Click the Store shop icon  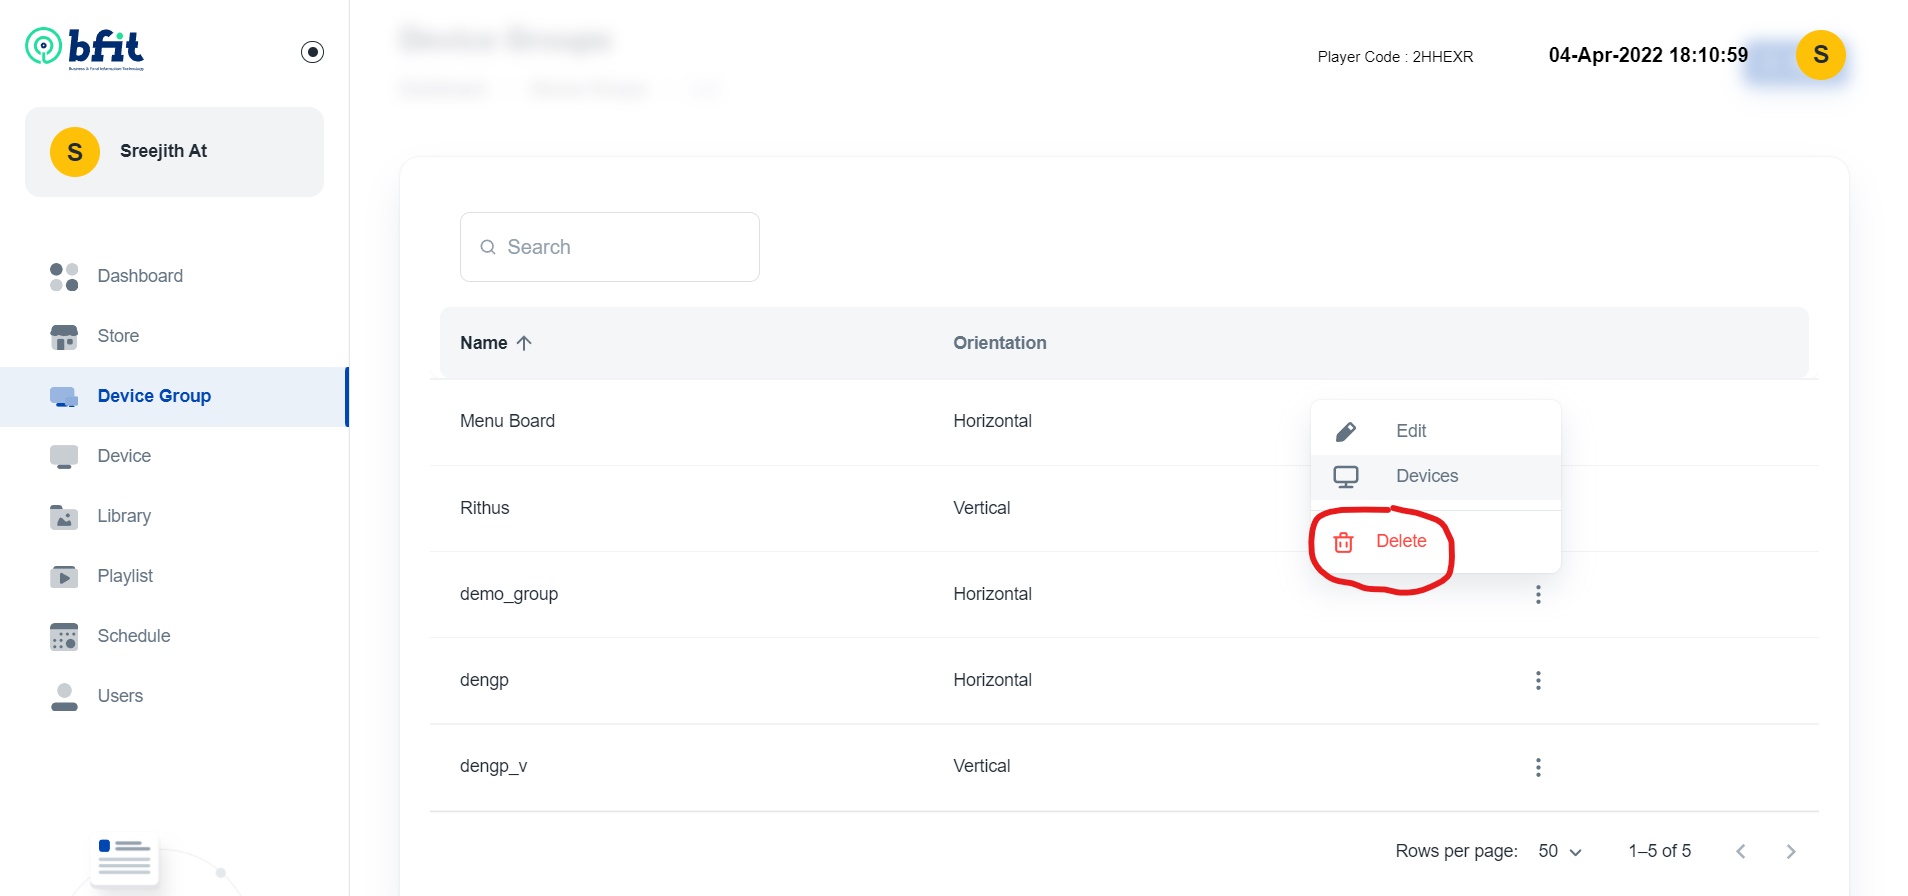pyautogui.click(x=64, y=337)
